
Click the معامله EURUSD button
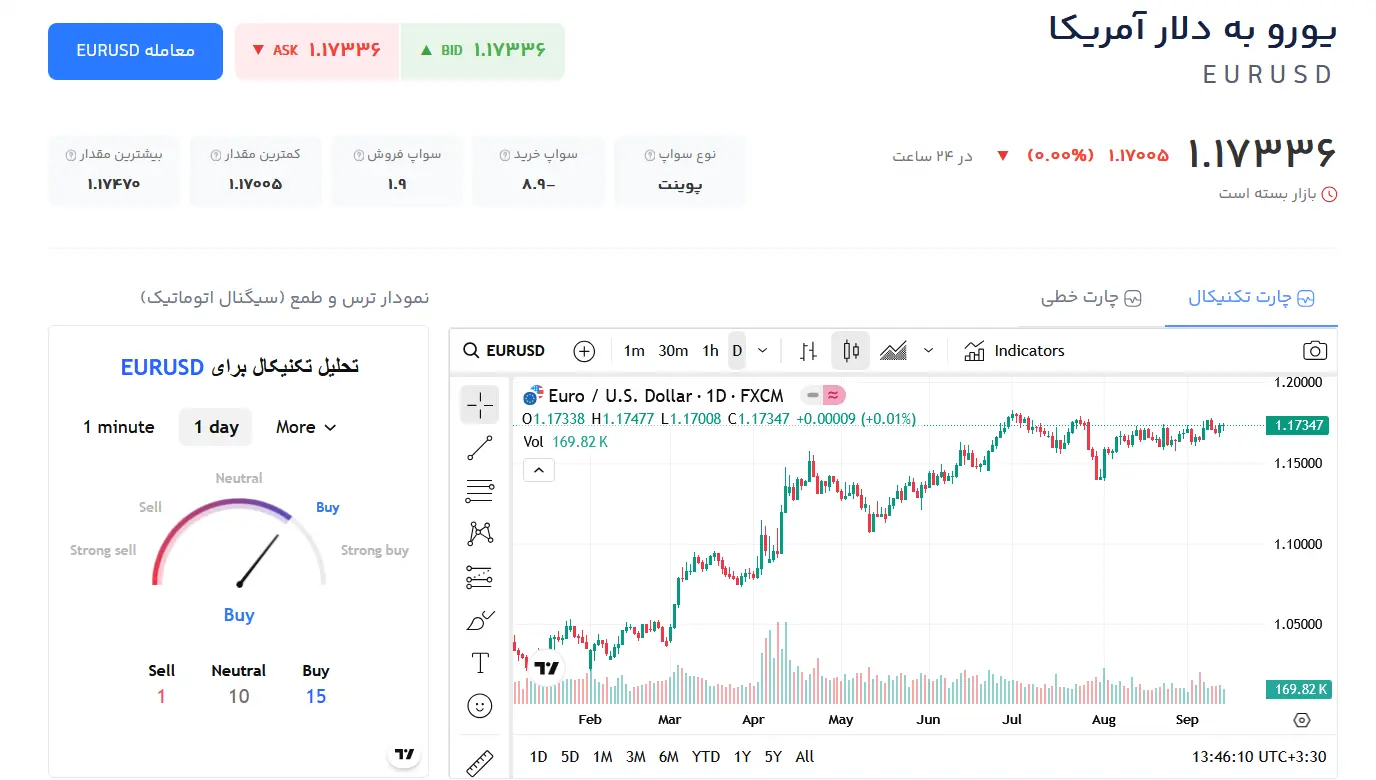click(135, 51)
